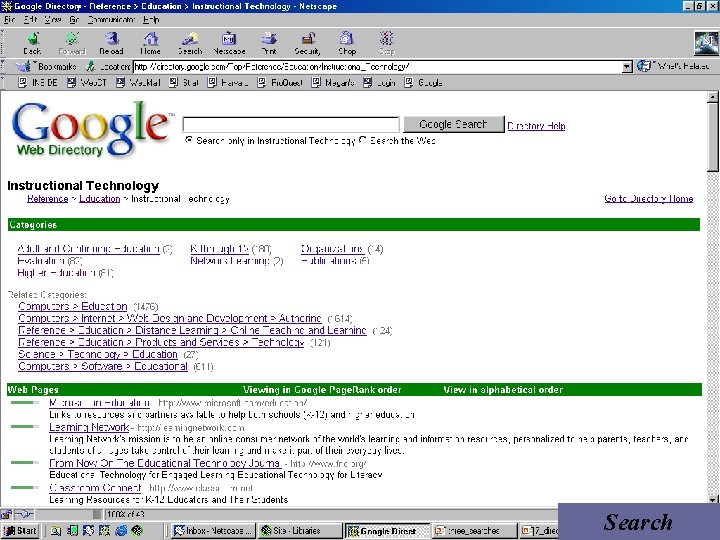Screen dimensions: 720x540
Task: Open the Go menu
Action: click(74, 20)
